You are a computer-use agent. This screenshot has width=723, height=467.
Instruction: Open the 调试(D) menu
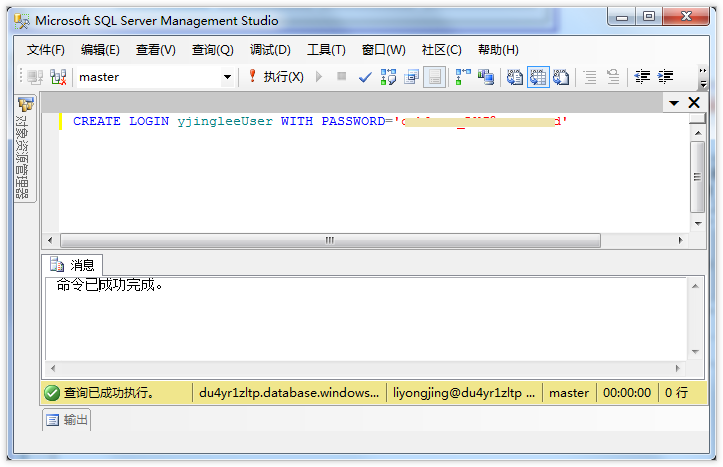coord(270,50)
